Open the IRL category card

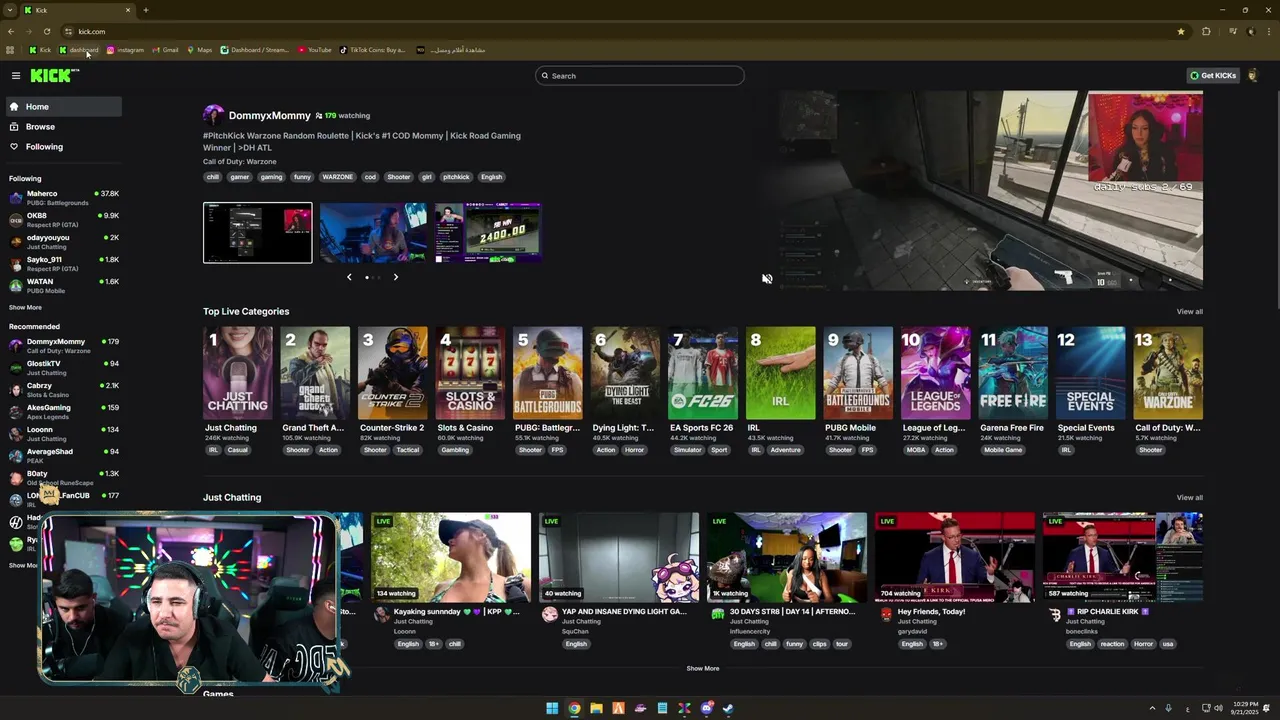781,373
